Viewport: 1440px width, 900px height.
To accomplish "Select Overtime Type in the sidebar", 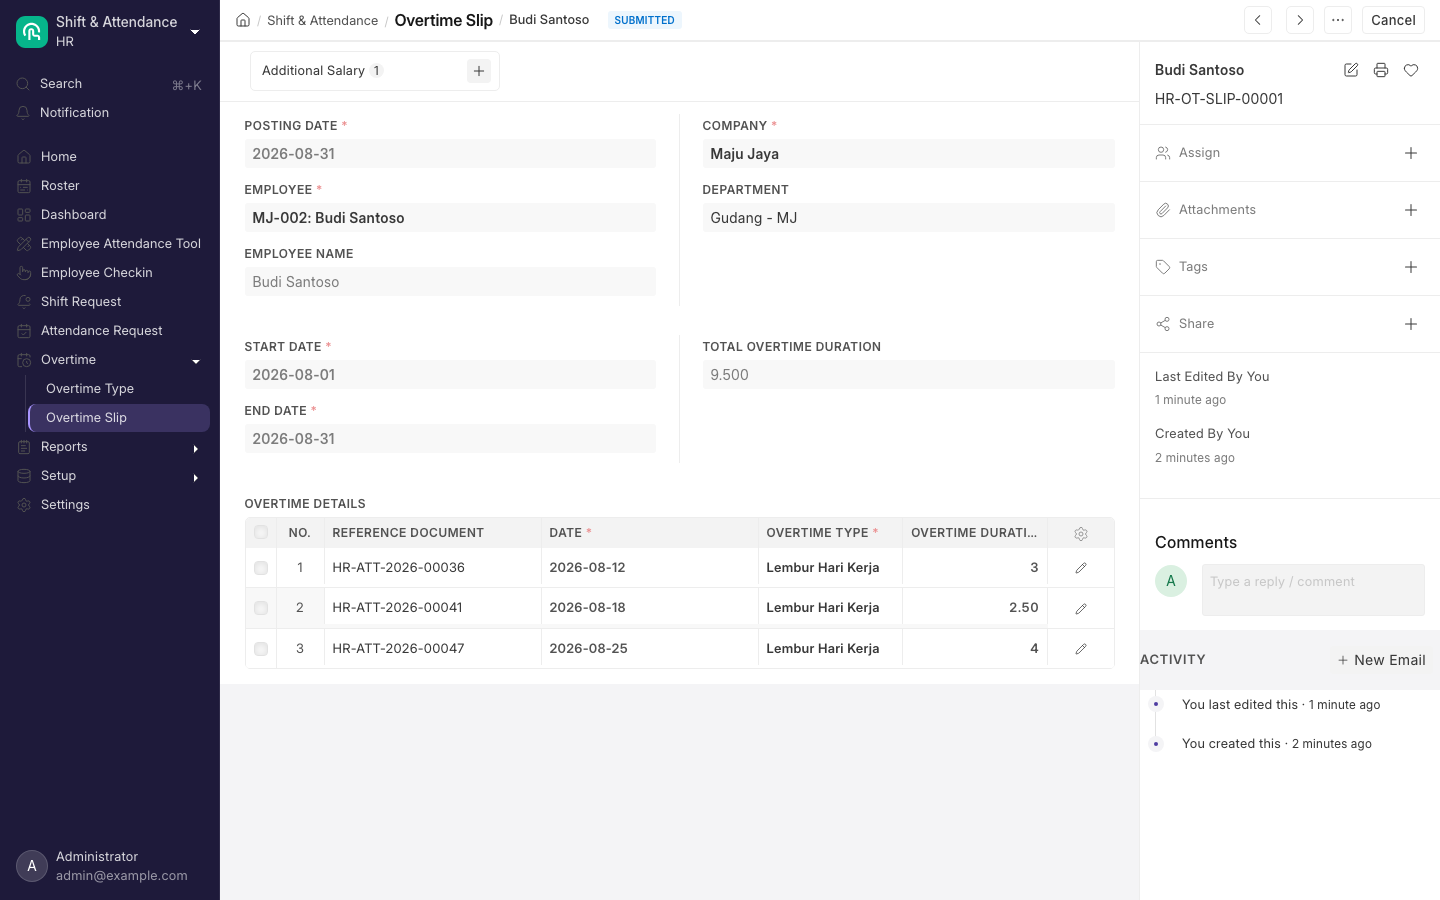I will (x=119, y=389).
